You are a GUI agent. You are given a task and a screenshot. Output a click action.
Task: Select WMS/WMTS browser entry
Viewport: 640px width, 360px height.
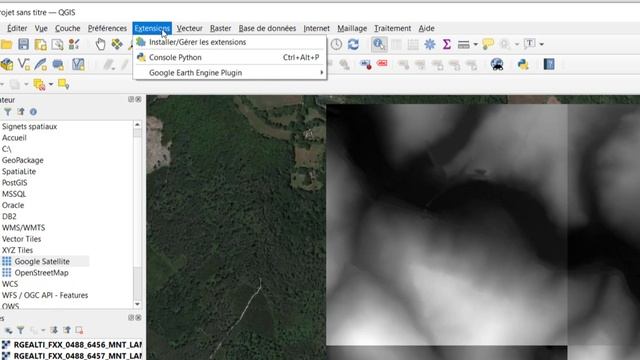pyautogui.click(x=23, y=228)
